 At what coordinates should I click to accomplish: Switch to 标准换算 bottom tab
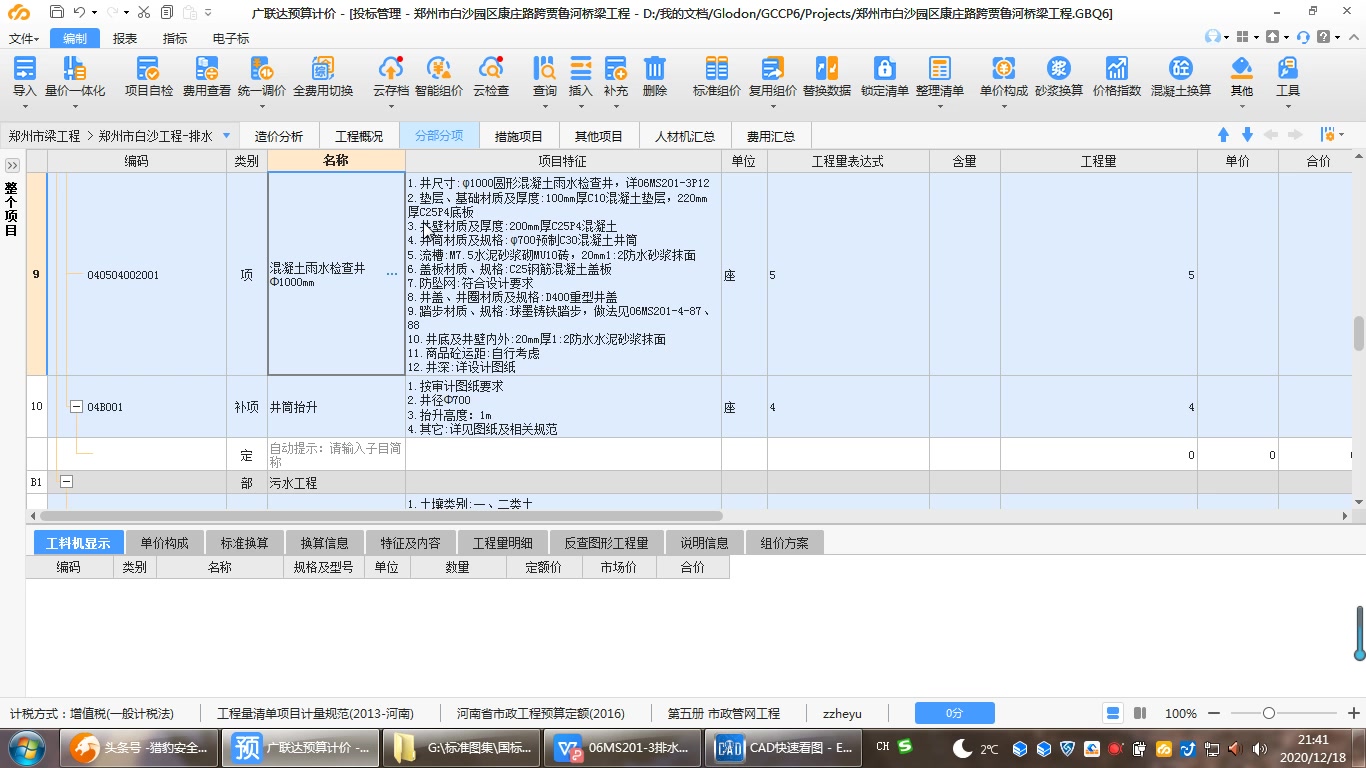[244, 543]
